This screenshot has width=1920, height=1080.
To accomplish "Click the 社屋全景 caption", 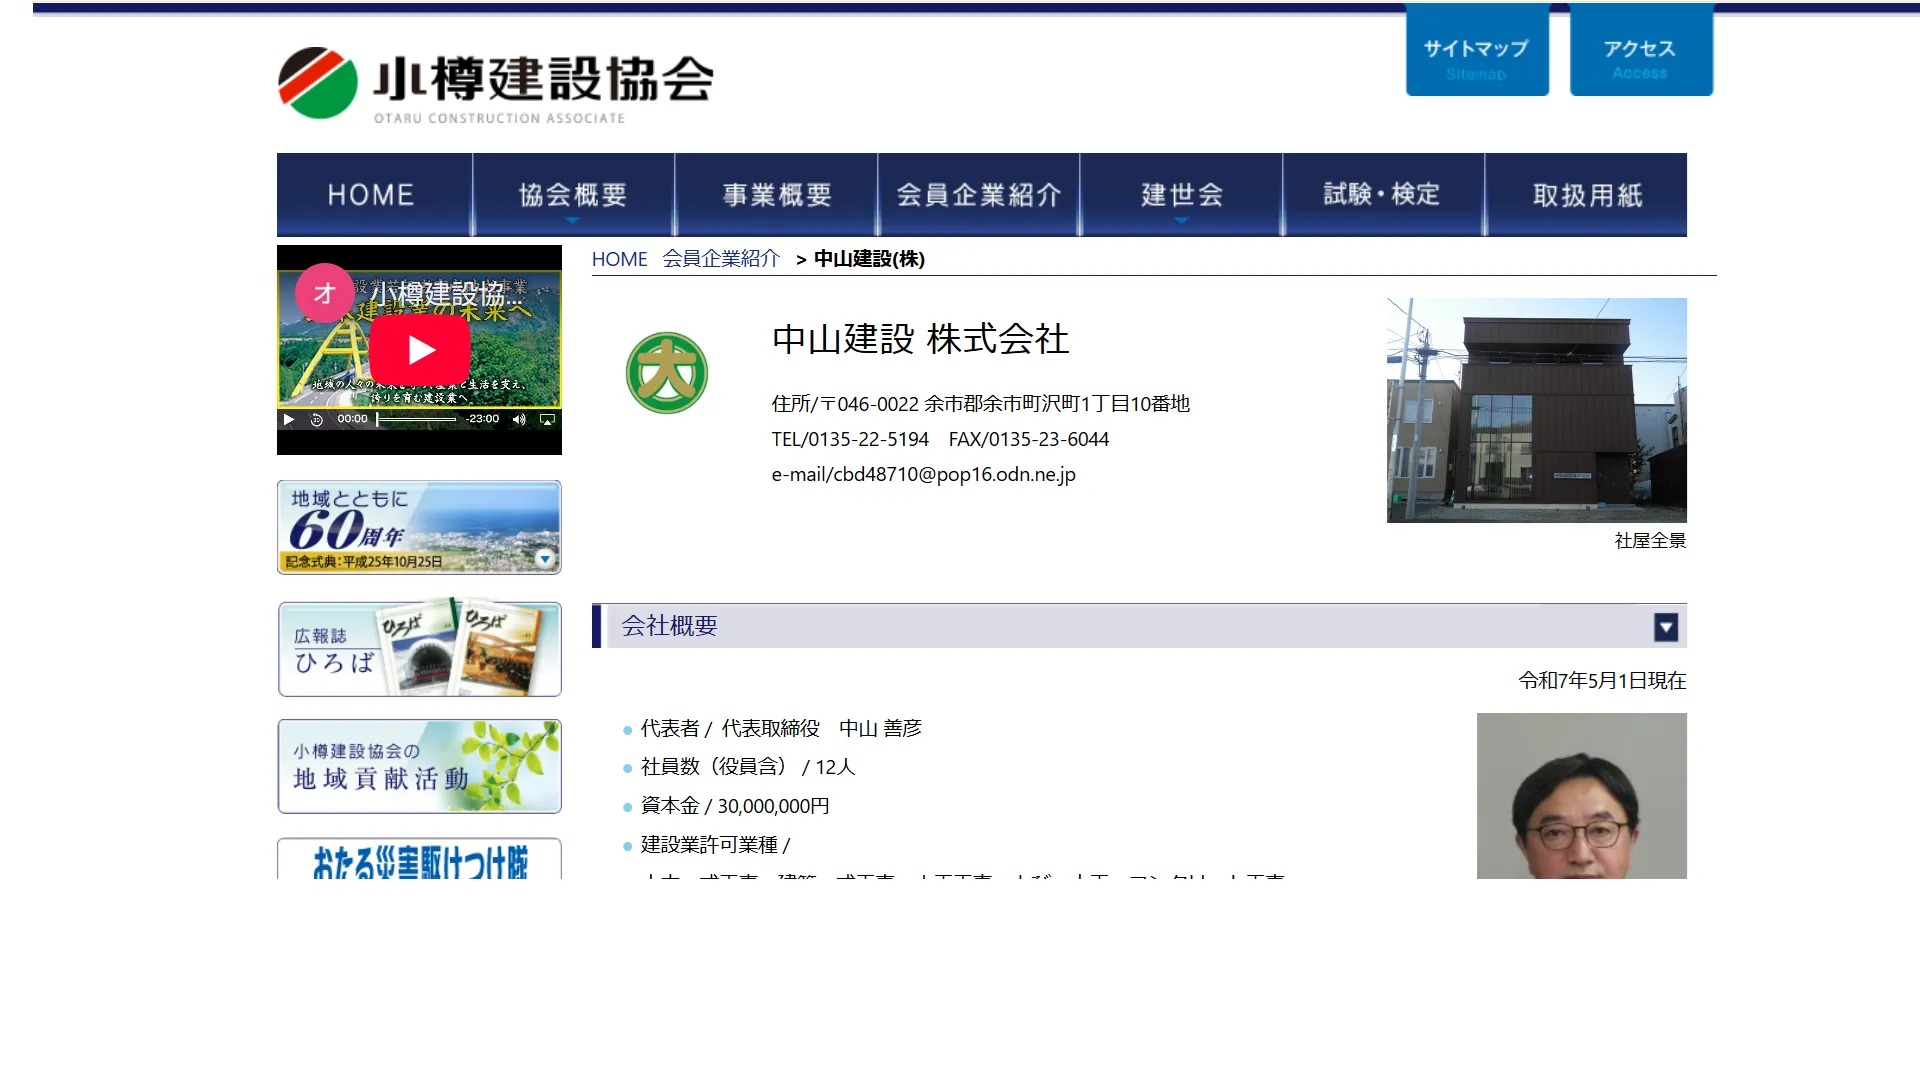I will point(1650,541).
